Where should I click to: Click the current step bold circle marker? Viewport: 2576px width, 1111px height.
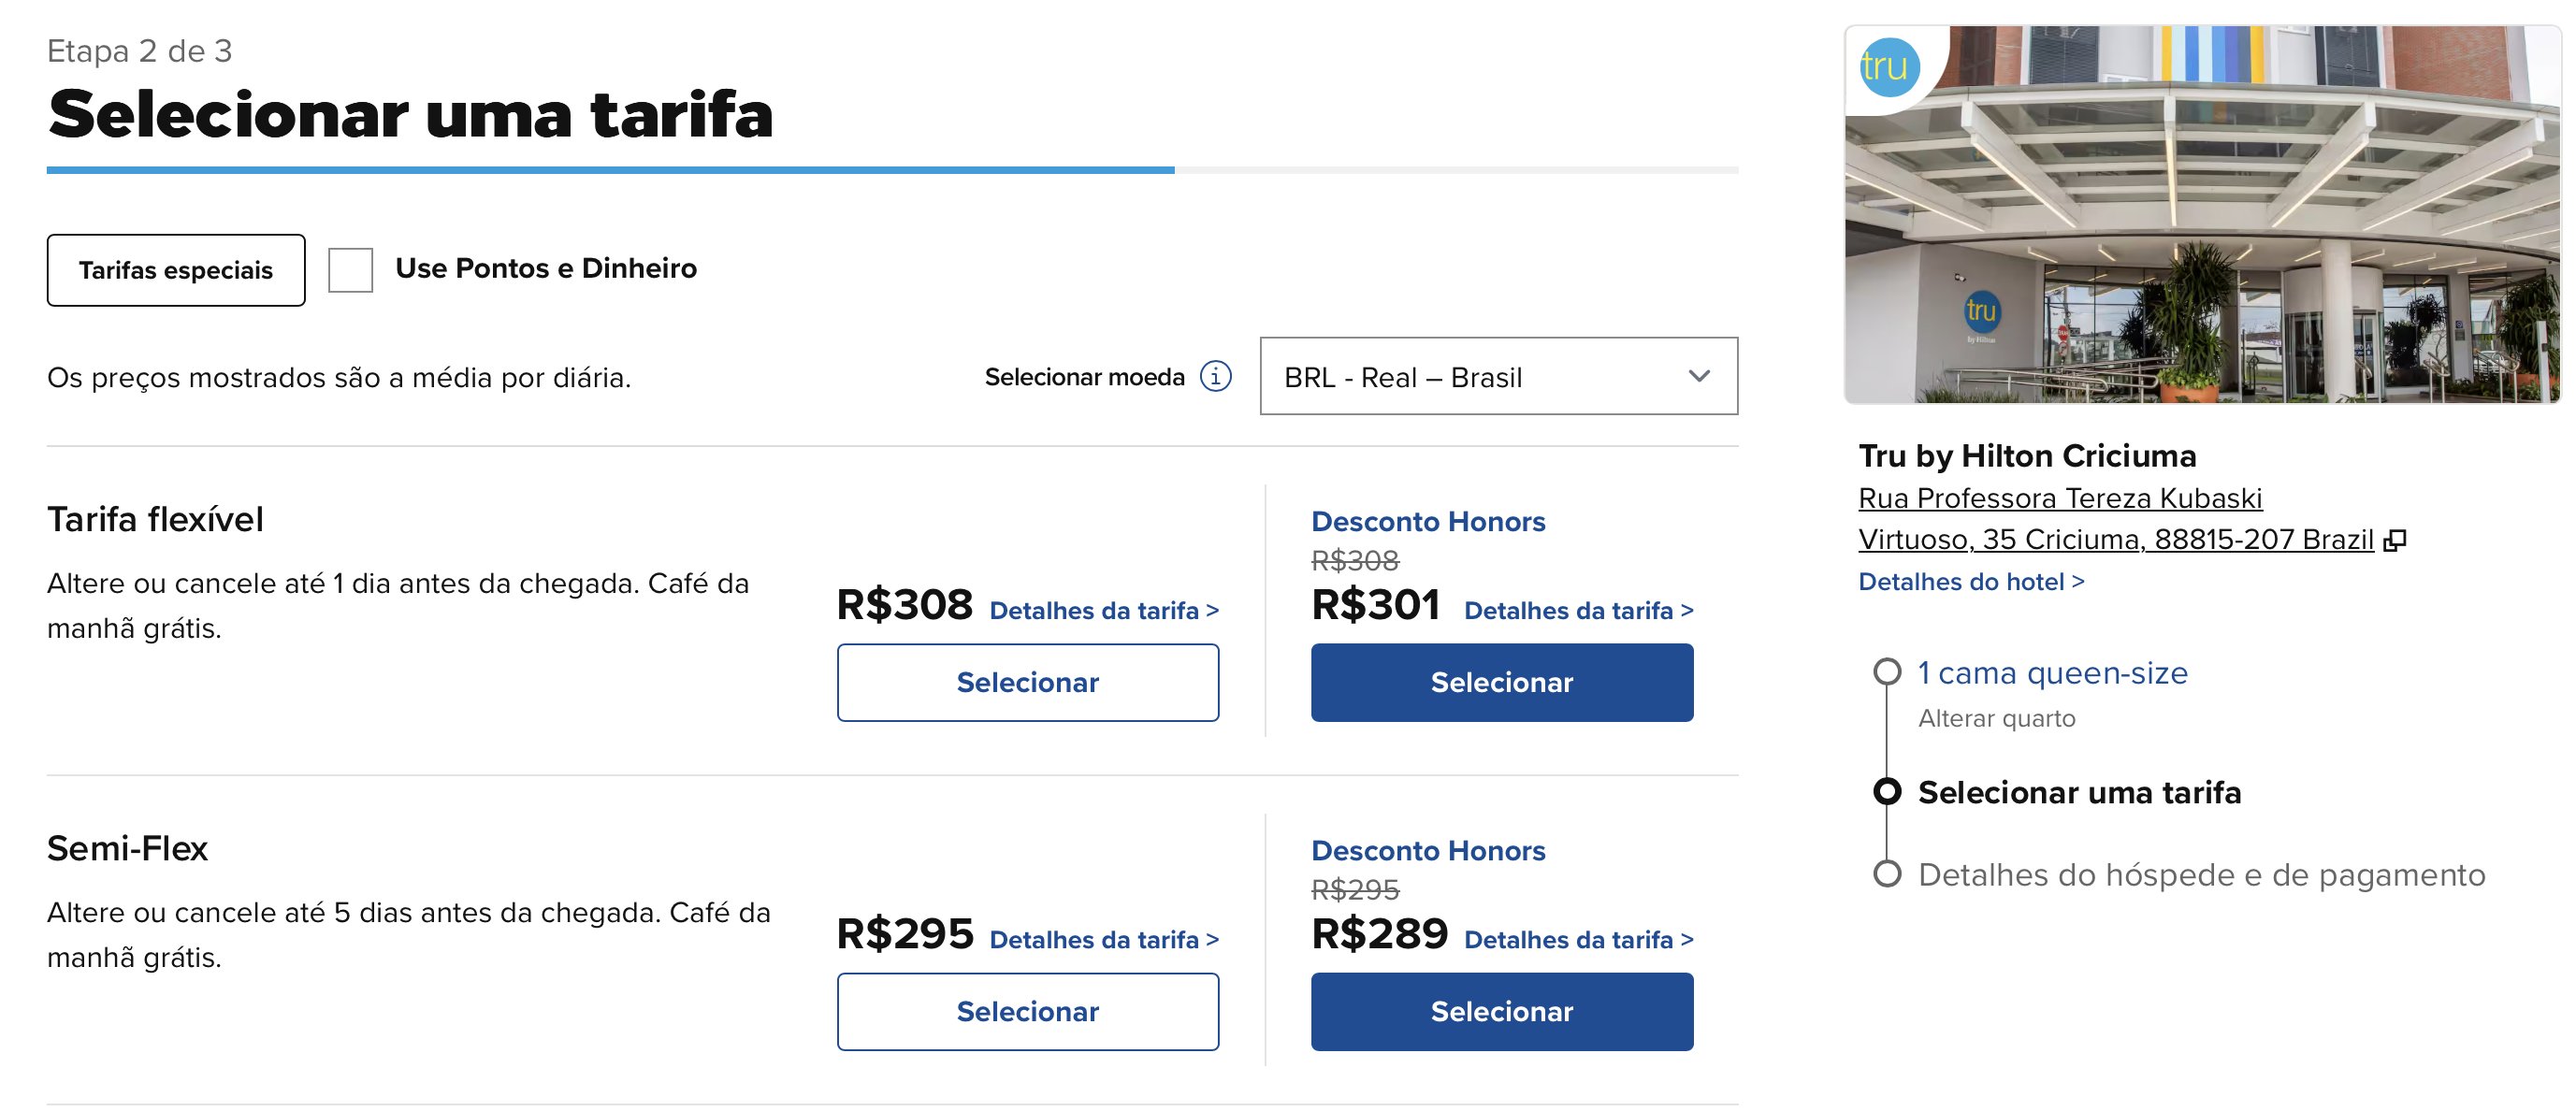1887,792
